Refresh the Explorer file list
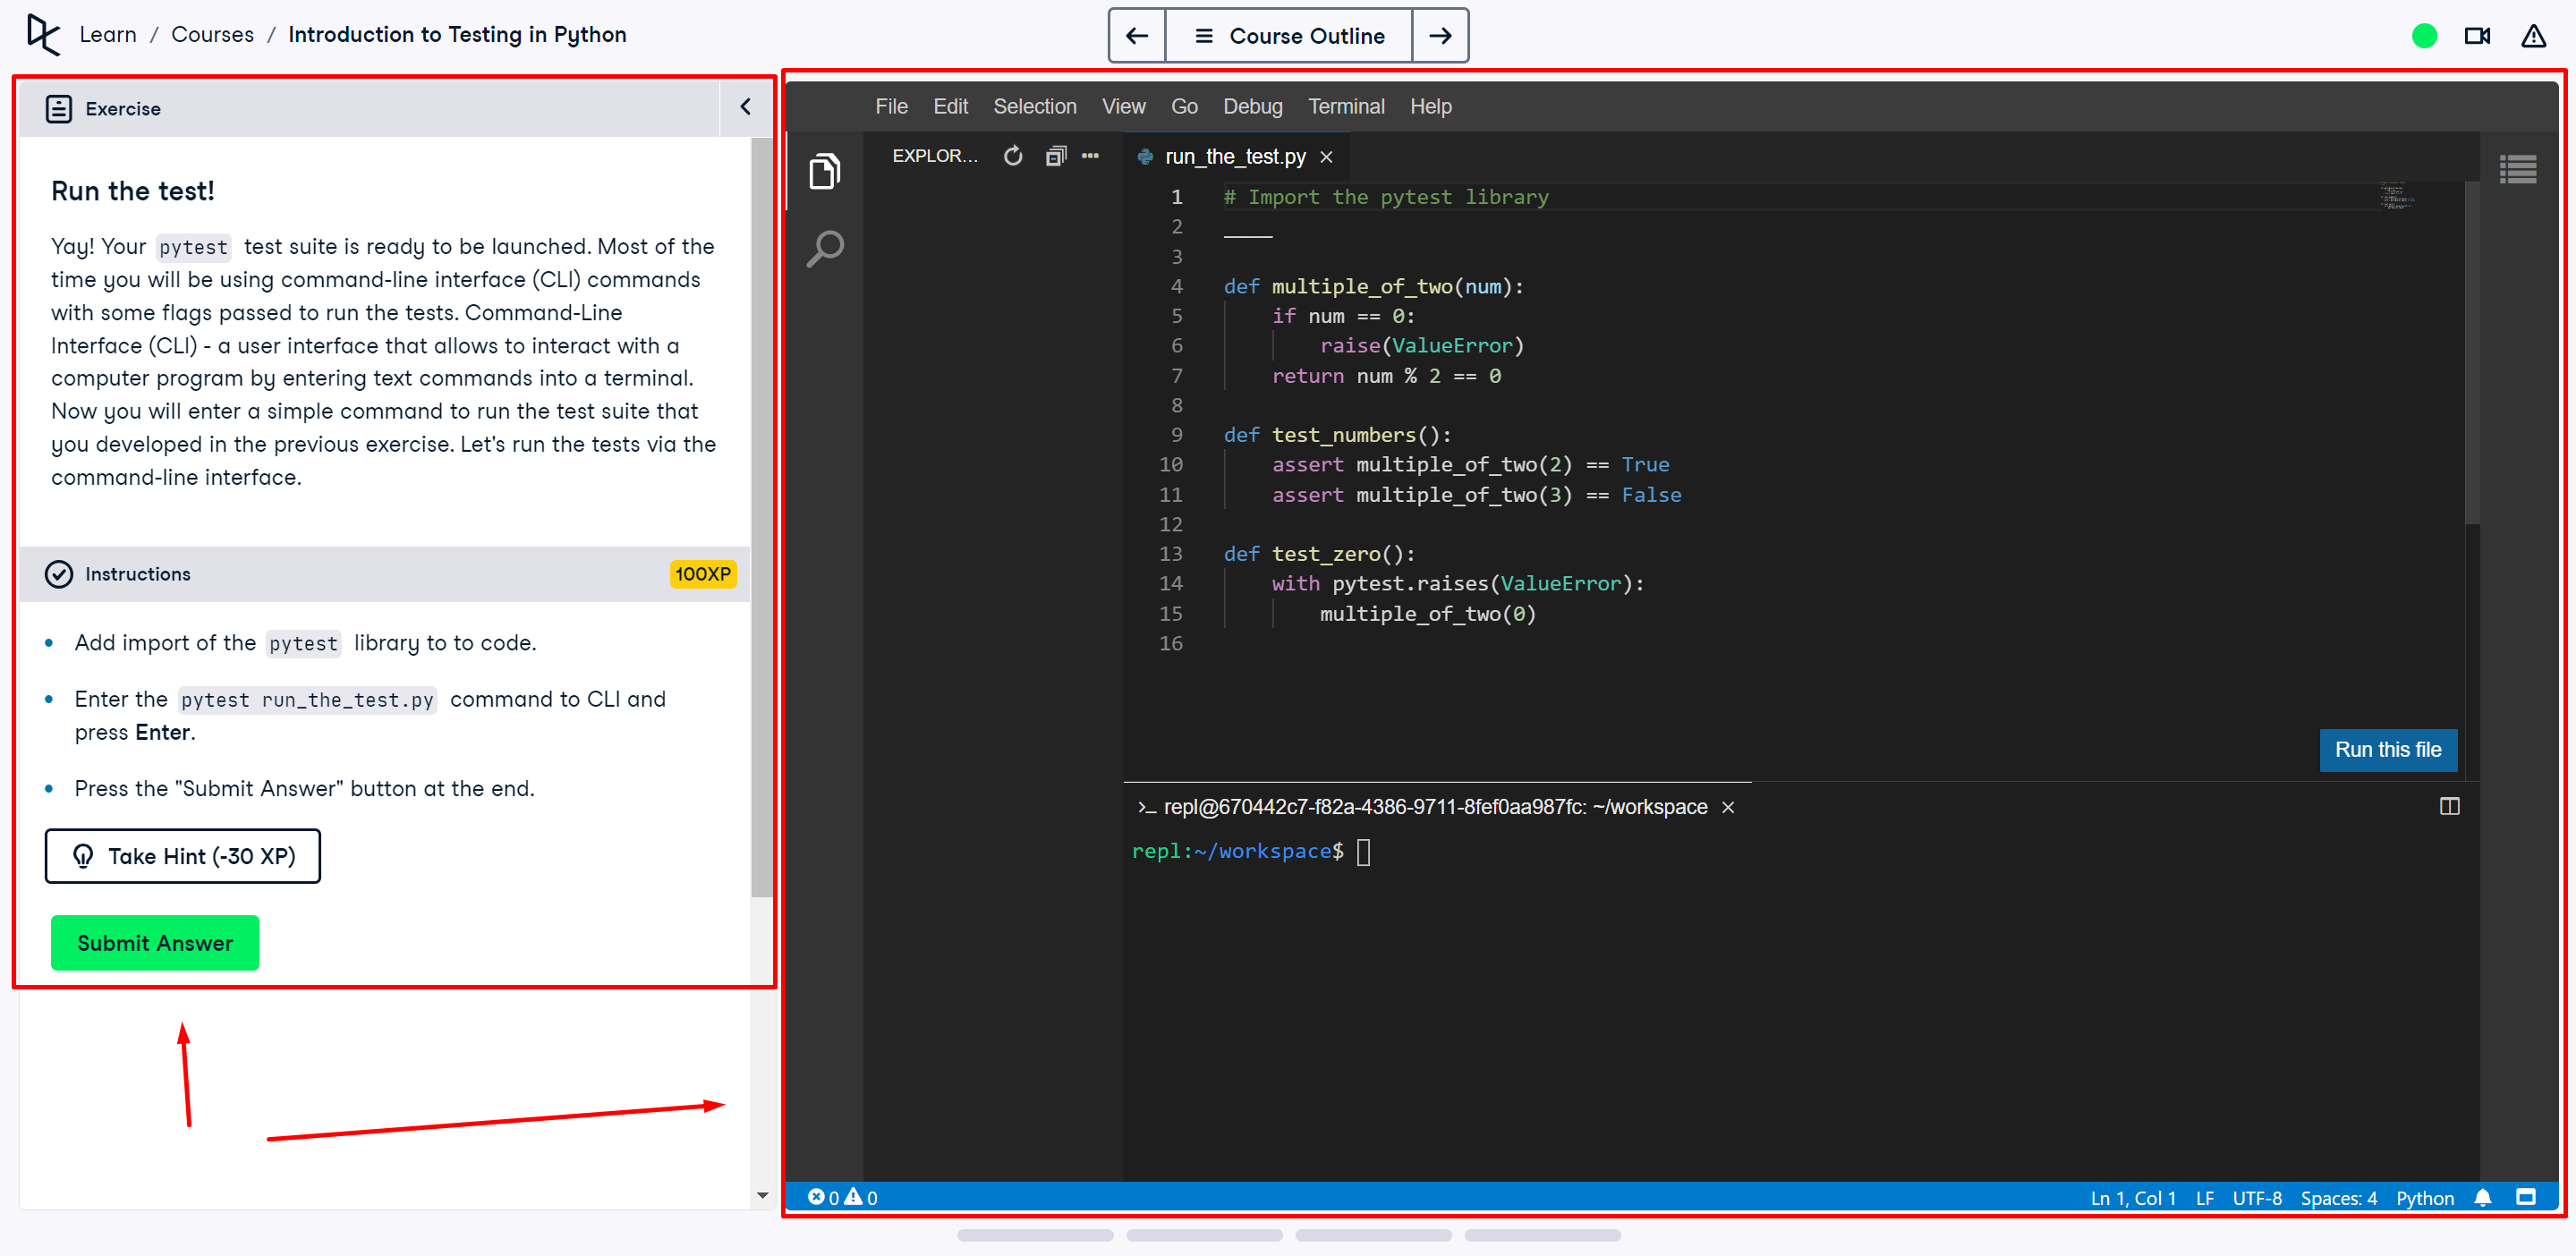2576x1256 pixels. (x=1013, y=156)
